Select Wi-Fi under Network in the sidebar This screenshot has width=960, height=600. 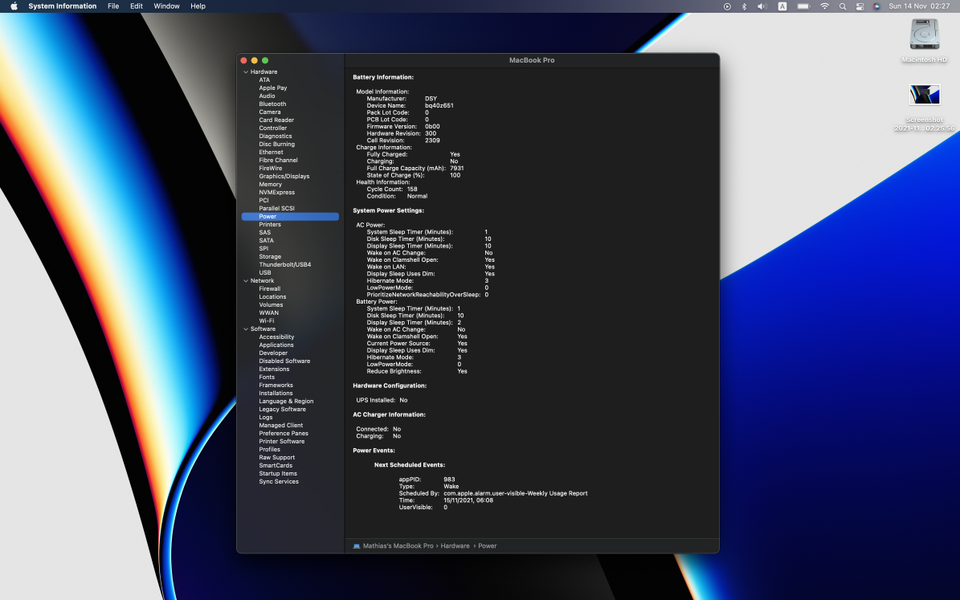click(266, 321)
